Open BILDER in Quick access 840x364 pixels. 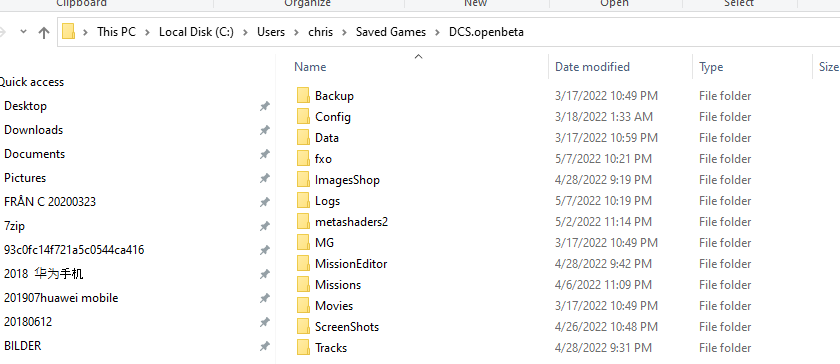coord(22,346)
